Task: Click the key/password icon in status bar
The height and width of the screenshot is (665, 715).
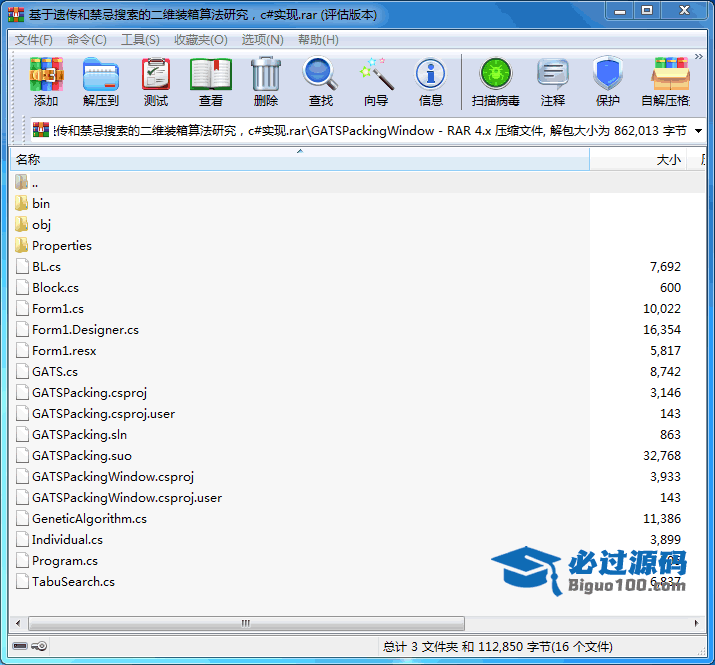Action: (x=39, y=646)
